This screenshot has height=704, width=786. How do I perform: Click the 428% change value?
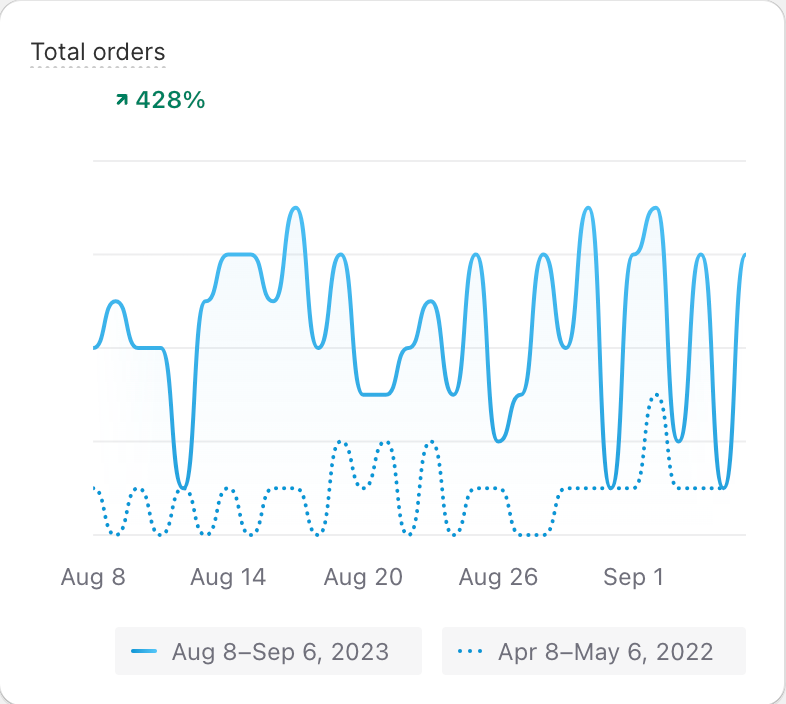coord(170,100)
